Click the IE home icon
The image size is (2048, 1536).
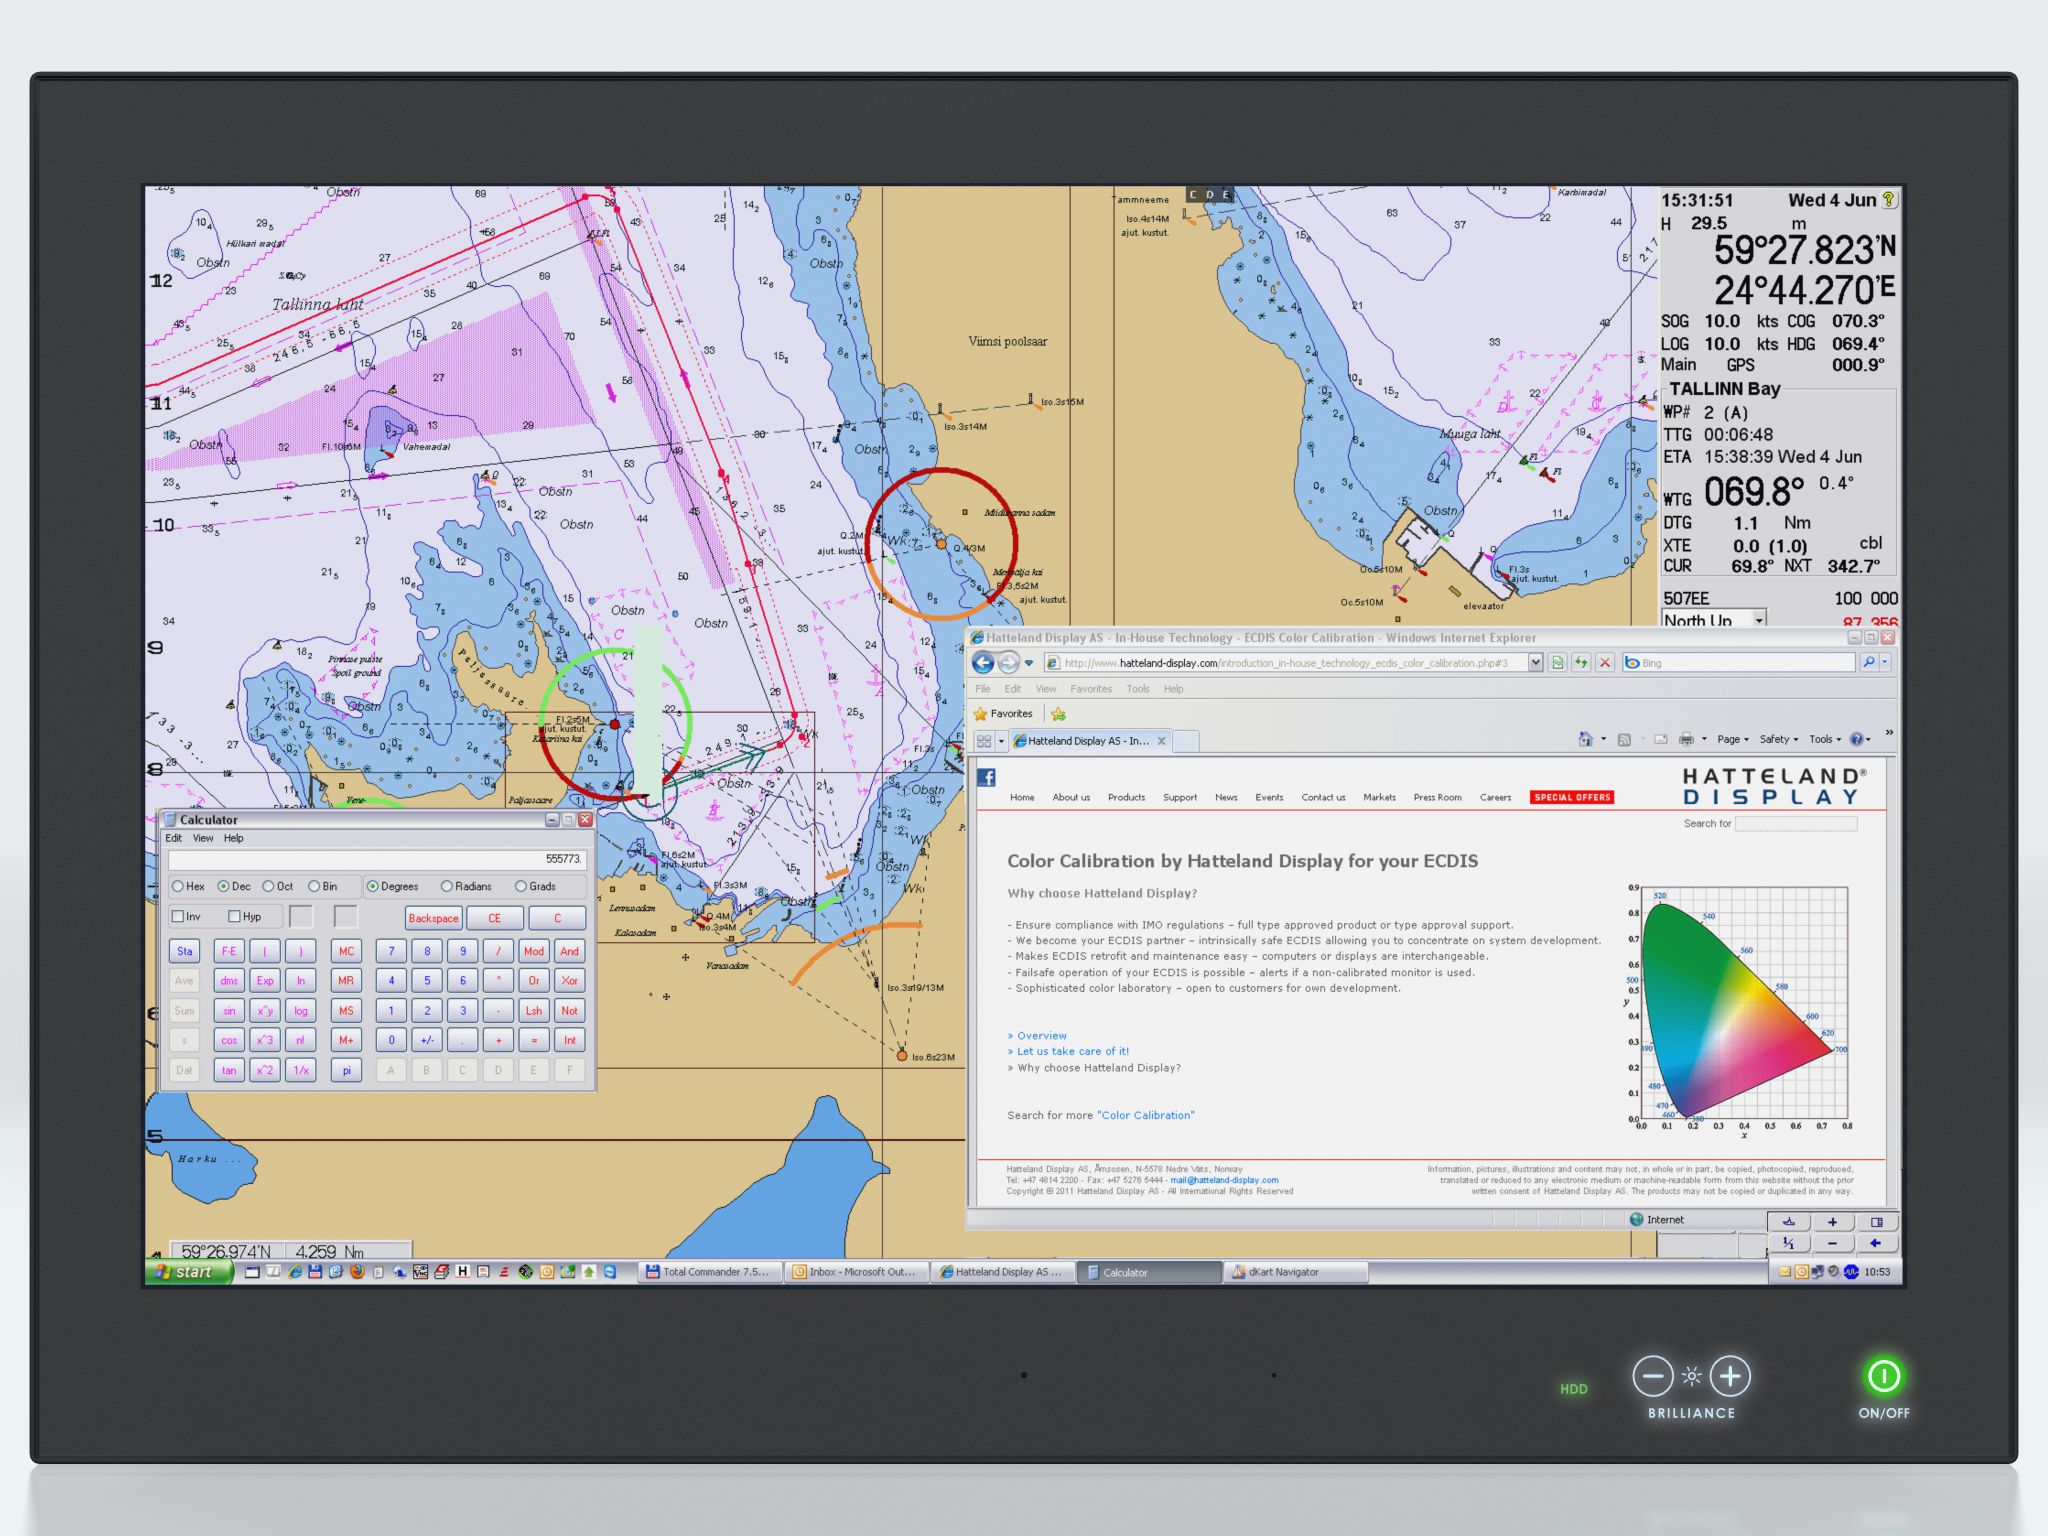point(1585,740)
